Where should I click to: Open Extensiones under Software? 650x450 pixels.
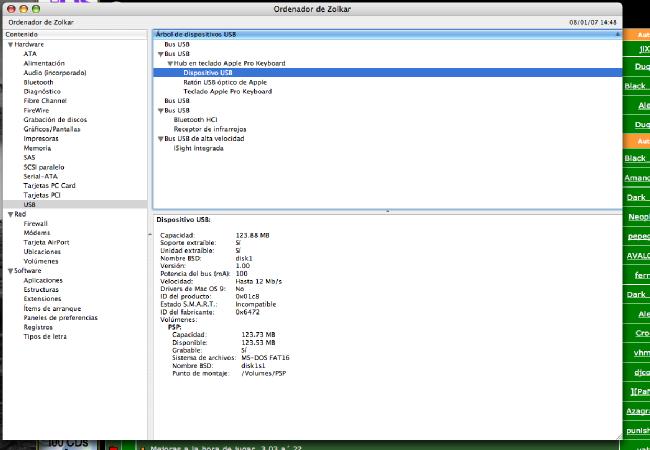(43, 298)
